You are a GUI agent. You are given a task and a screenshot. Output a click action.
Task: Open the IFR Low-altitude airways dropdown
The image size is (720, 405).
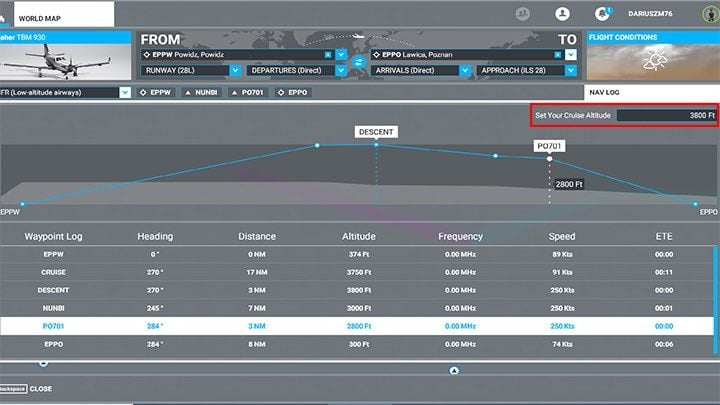tap(125, 92)
